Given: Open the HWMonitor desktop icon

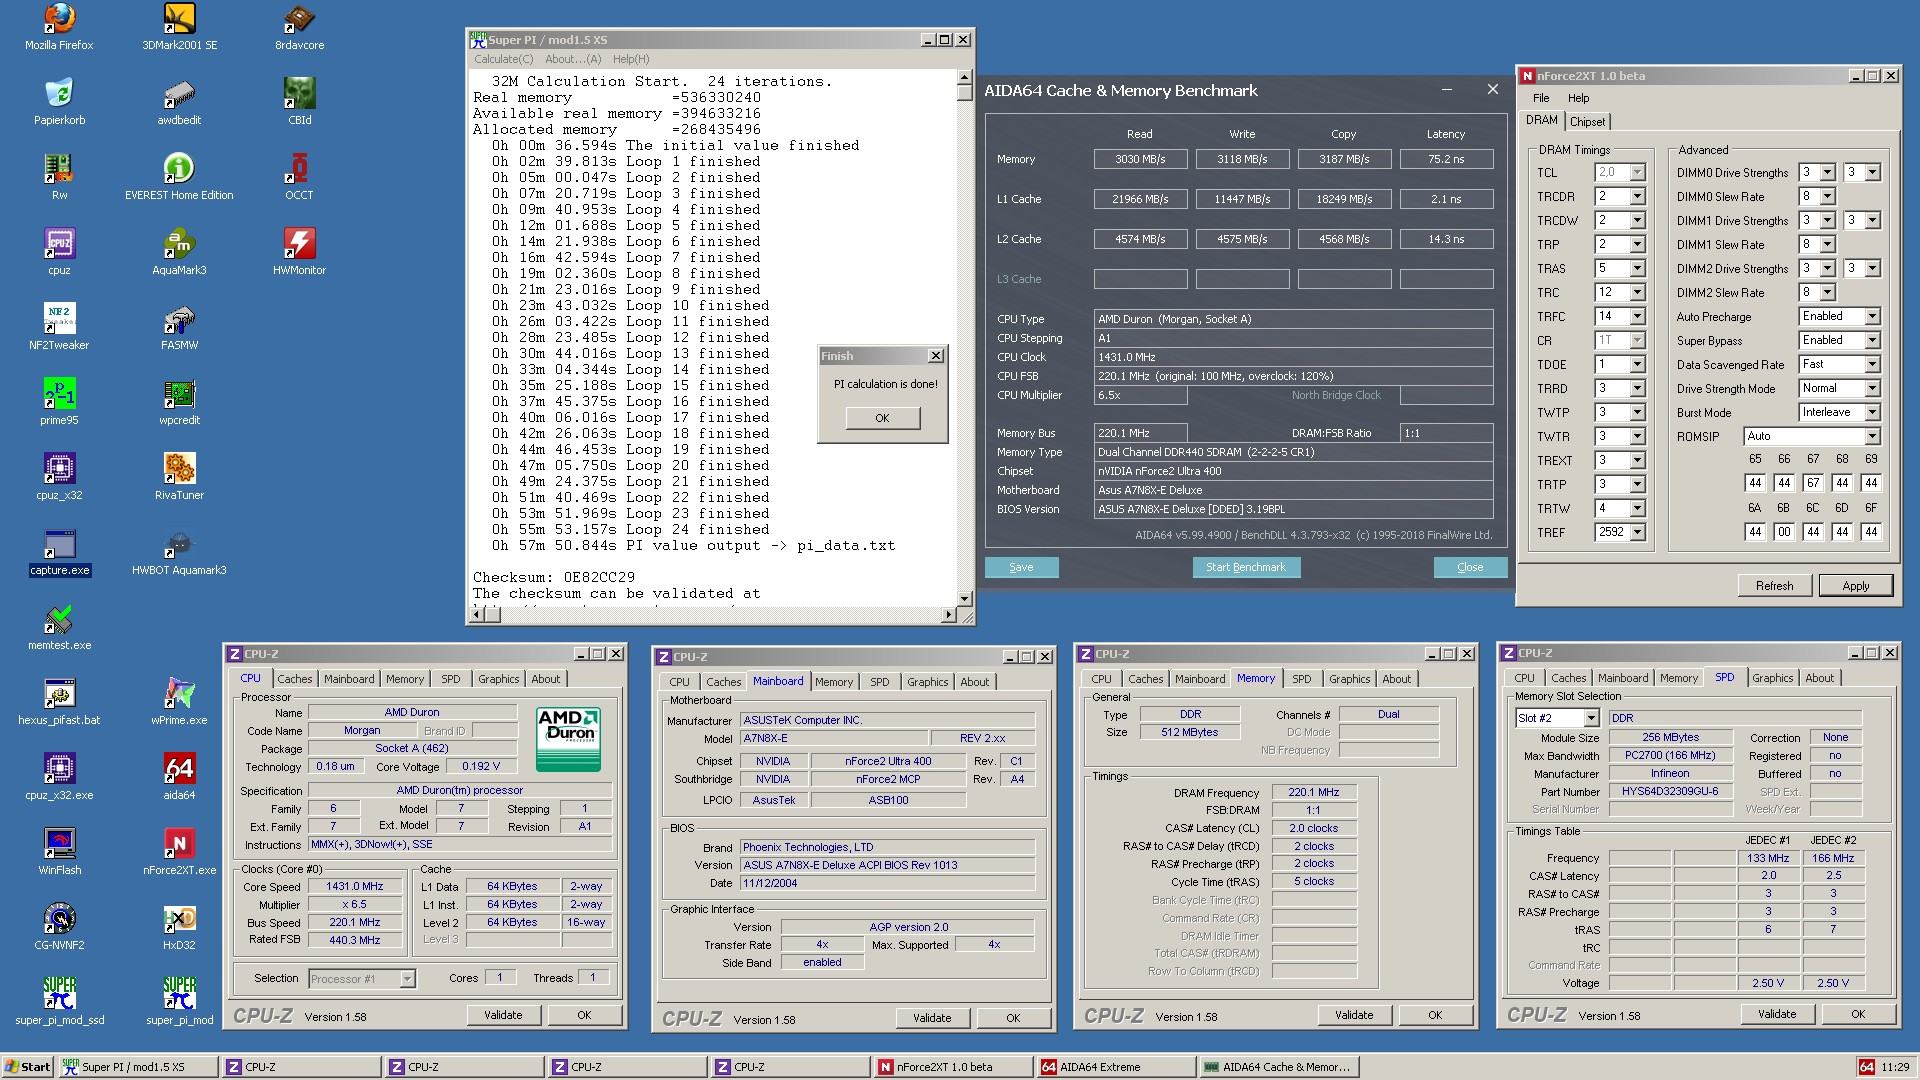Looking at the screenshot, I should point(299,252).
